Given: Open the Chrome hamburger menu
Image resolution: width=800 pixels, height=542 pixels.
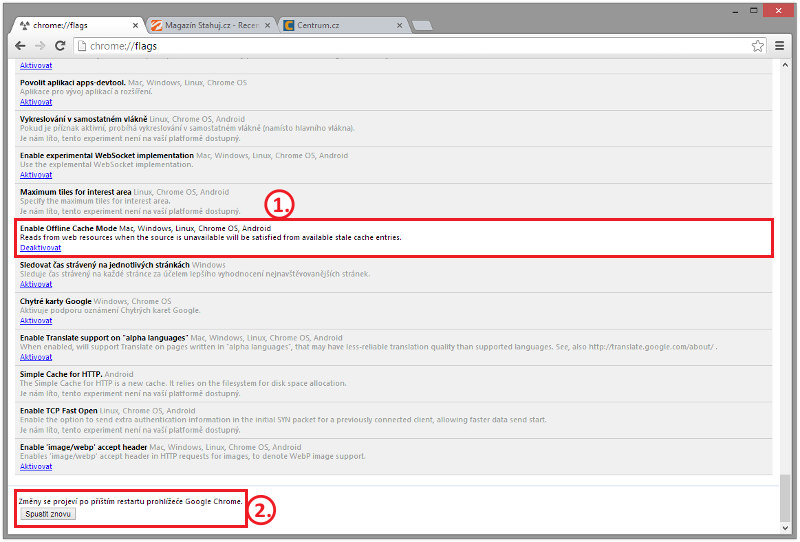Looking at the screenshot, I should tap(779, 46).
